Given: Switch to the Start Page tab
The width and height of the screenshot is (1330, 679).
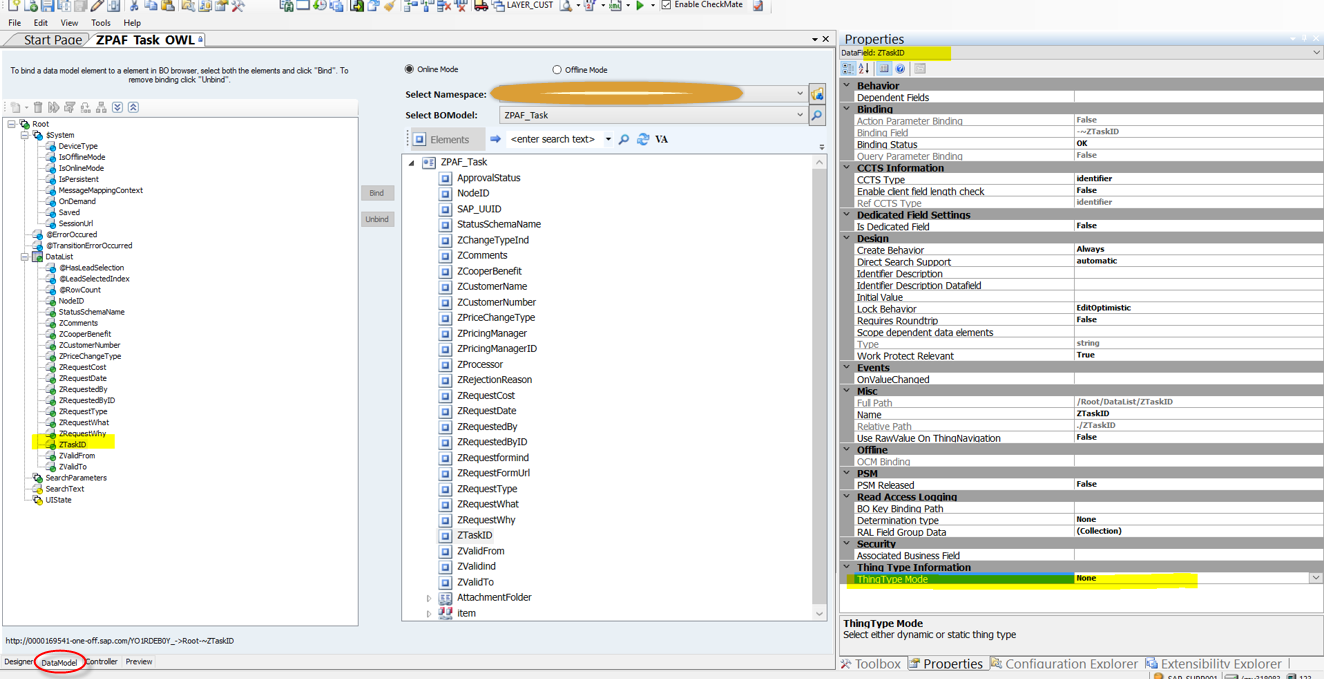Looking at the screenshot, I should click(52, 40).
